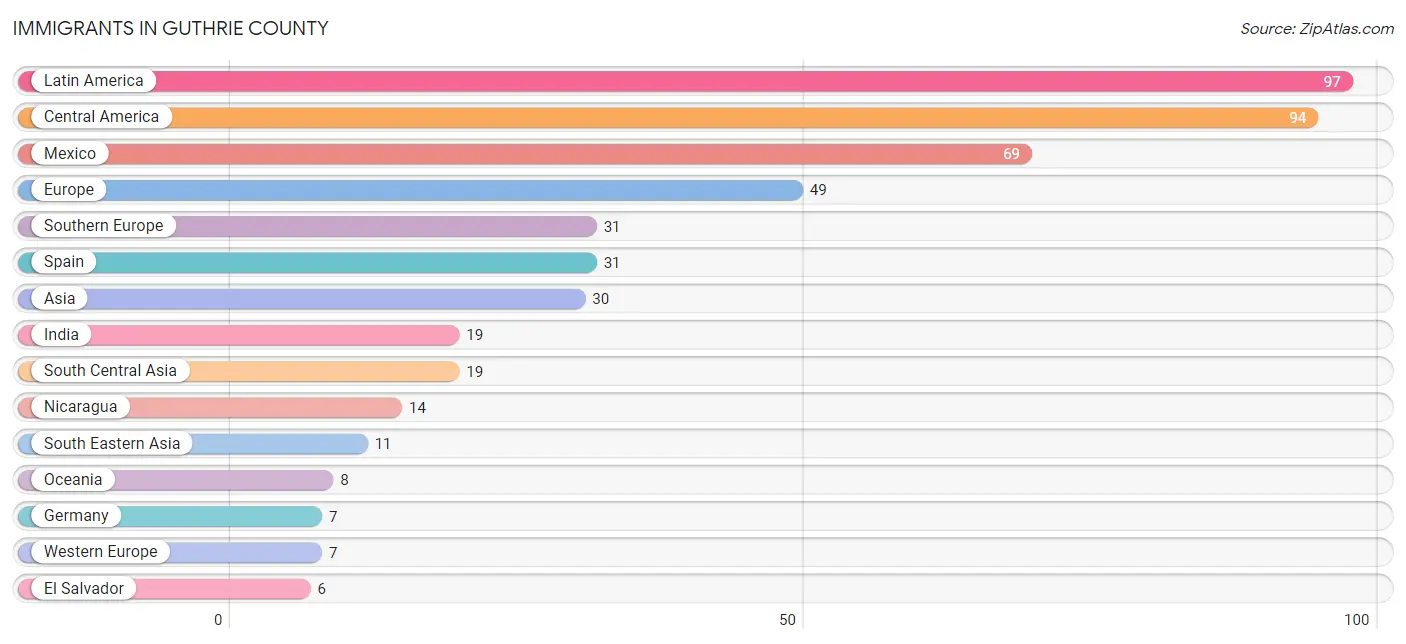Select the Oceania purple bar

click(175, 480)
